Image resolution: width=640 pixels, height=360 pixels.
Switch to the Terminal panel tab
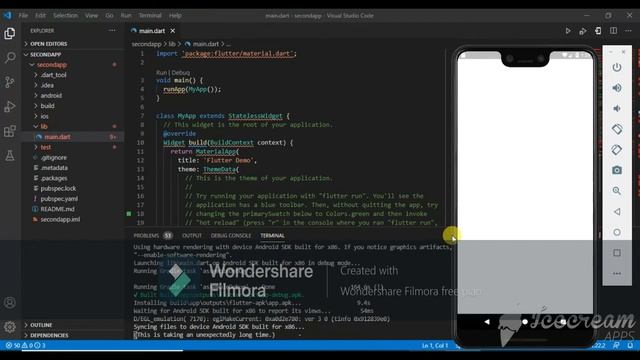click(272, 236)
